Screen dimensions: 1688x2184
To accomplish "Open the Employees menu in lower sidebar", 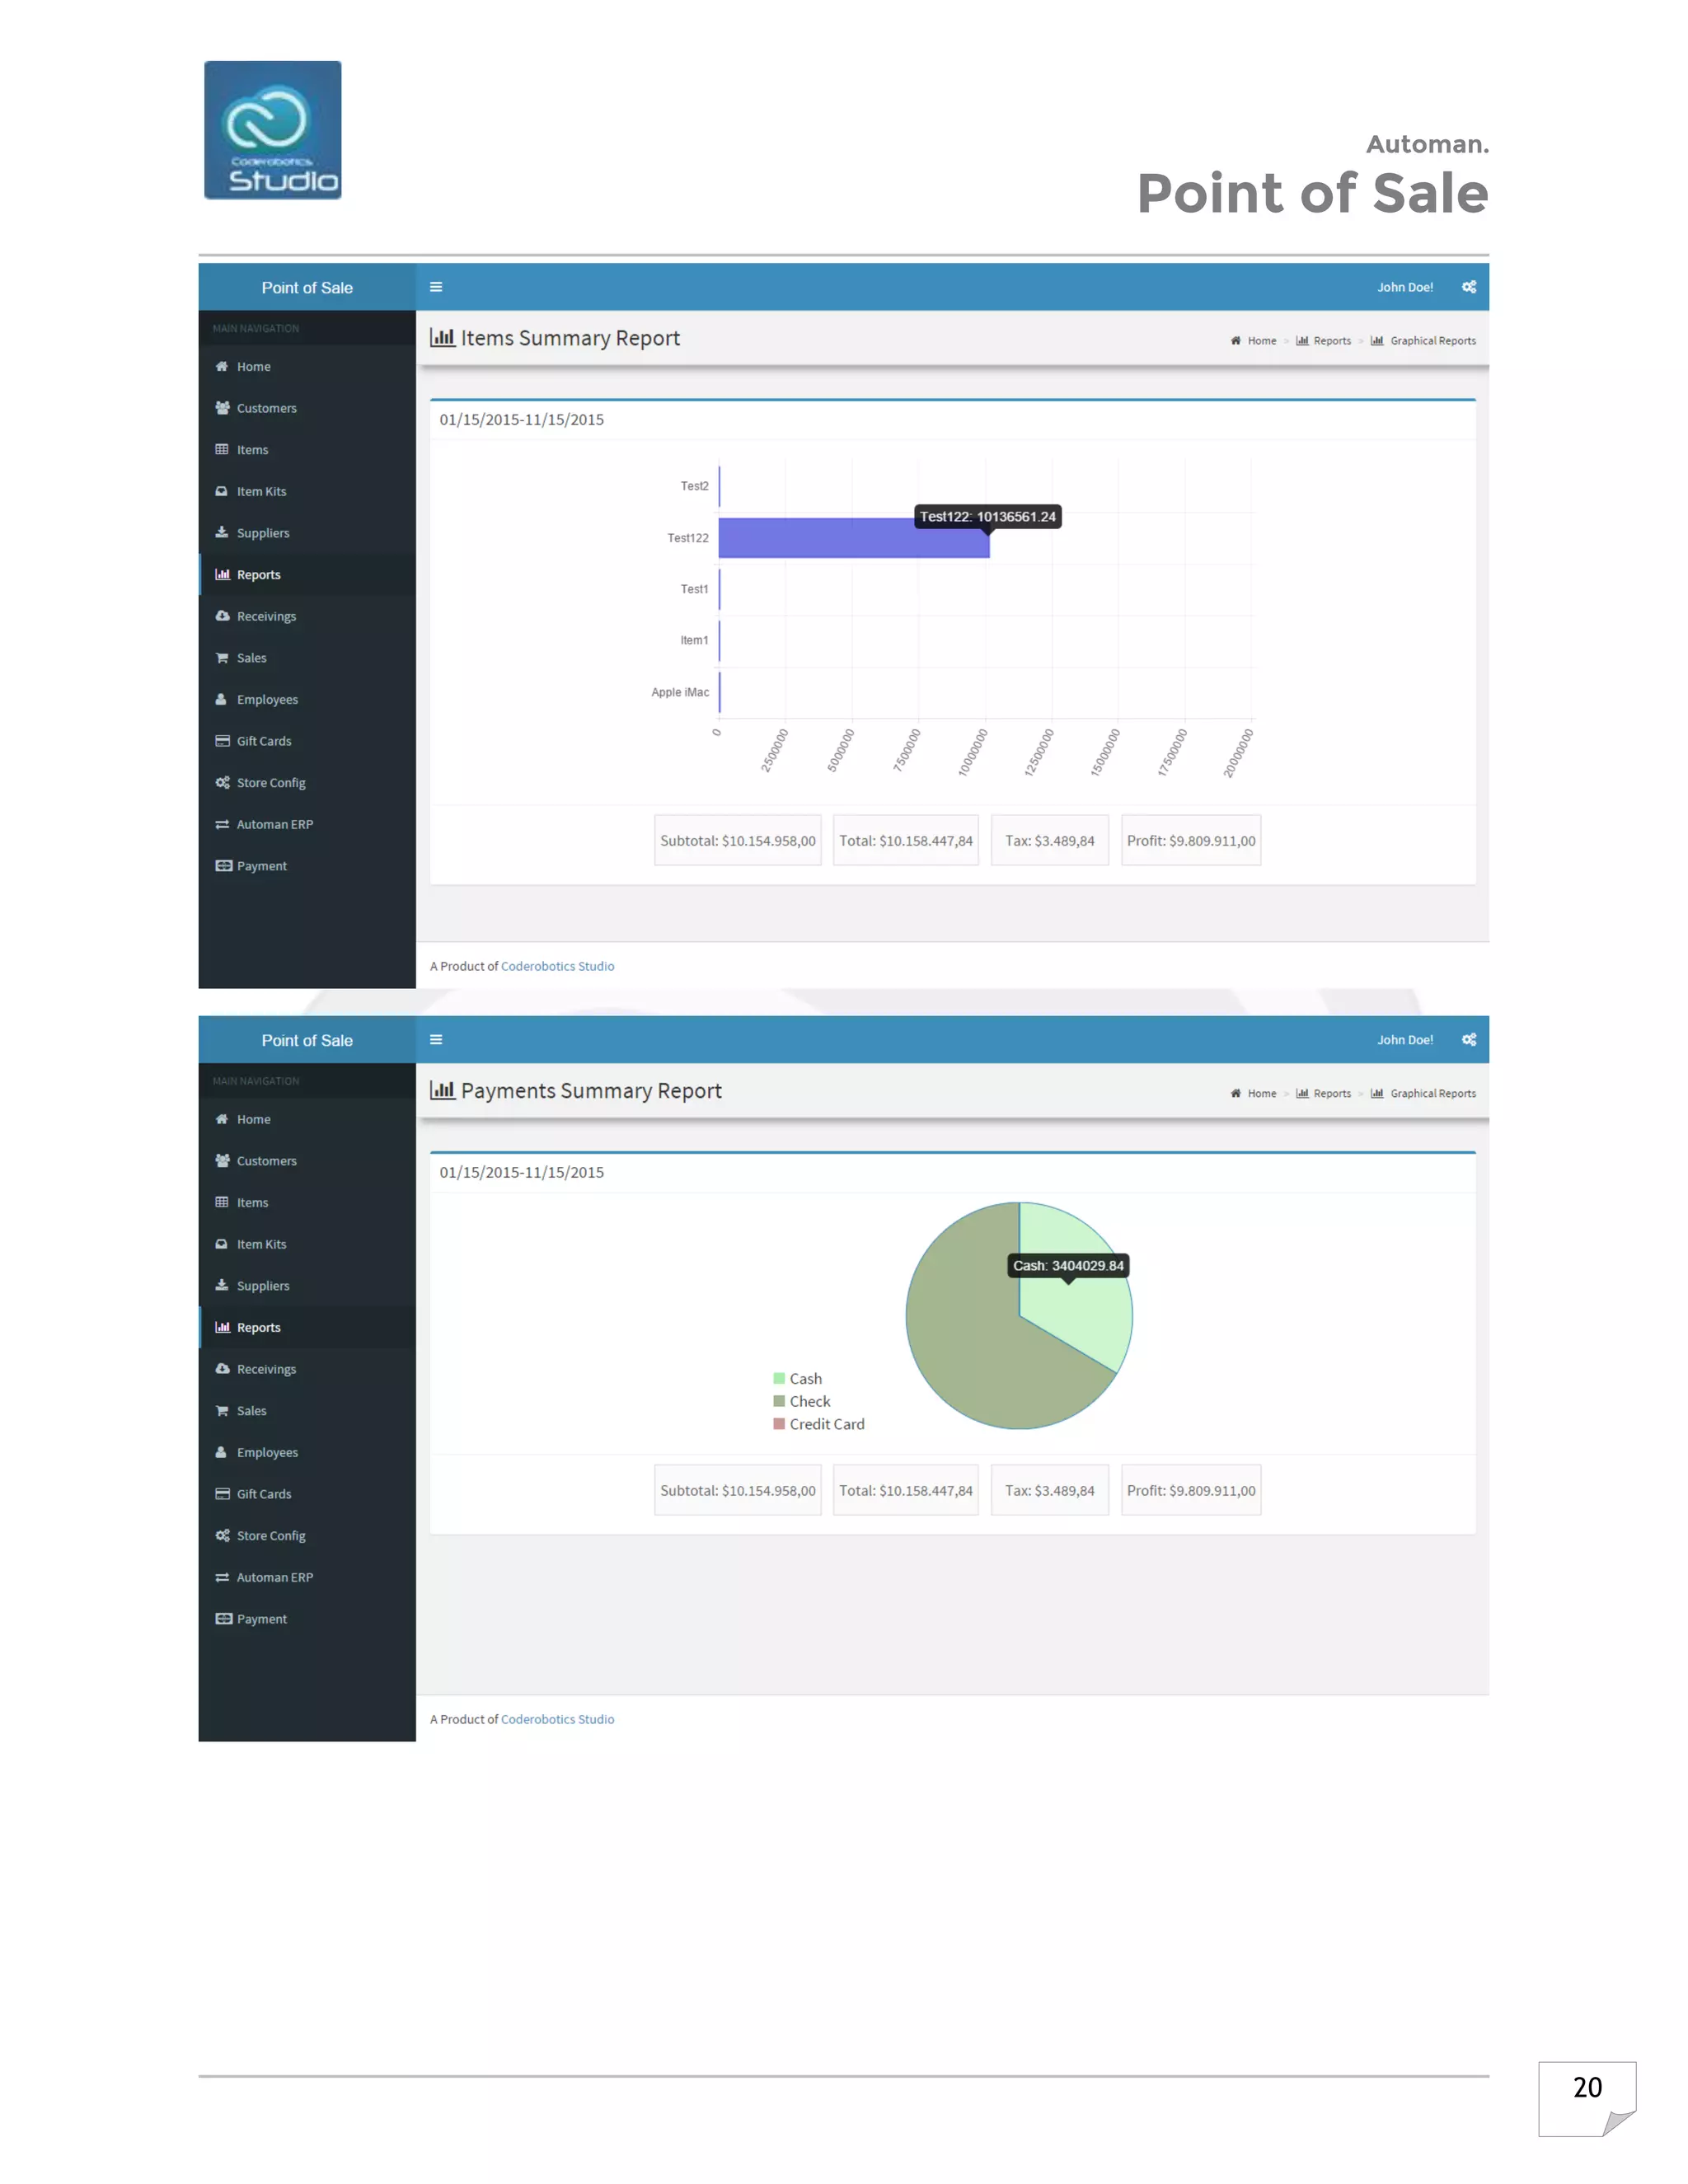I will click(x=267, y=1453).
